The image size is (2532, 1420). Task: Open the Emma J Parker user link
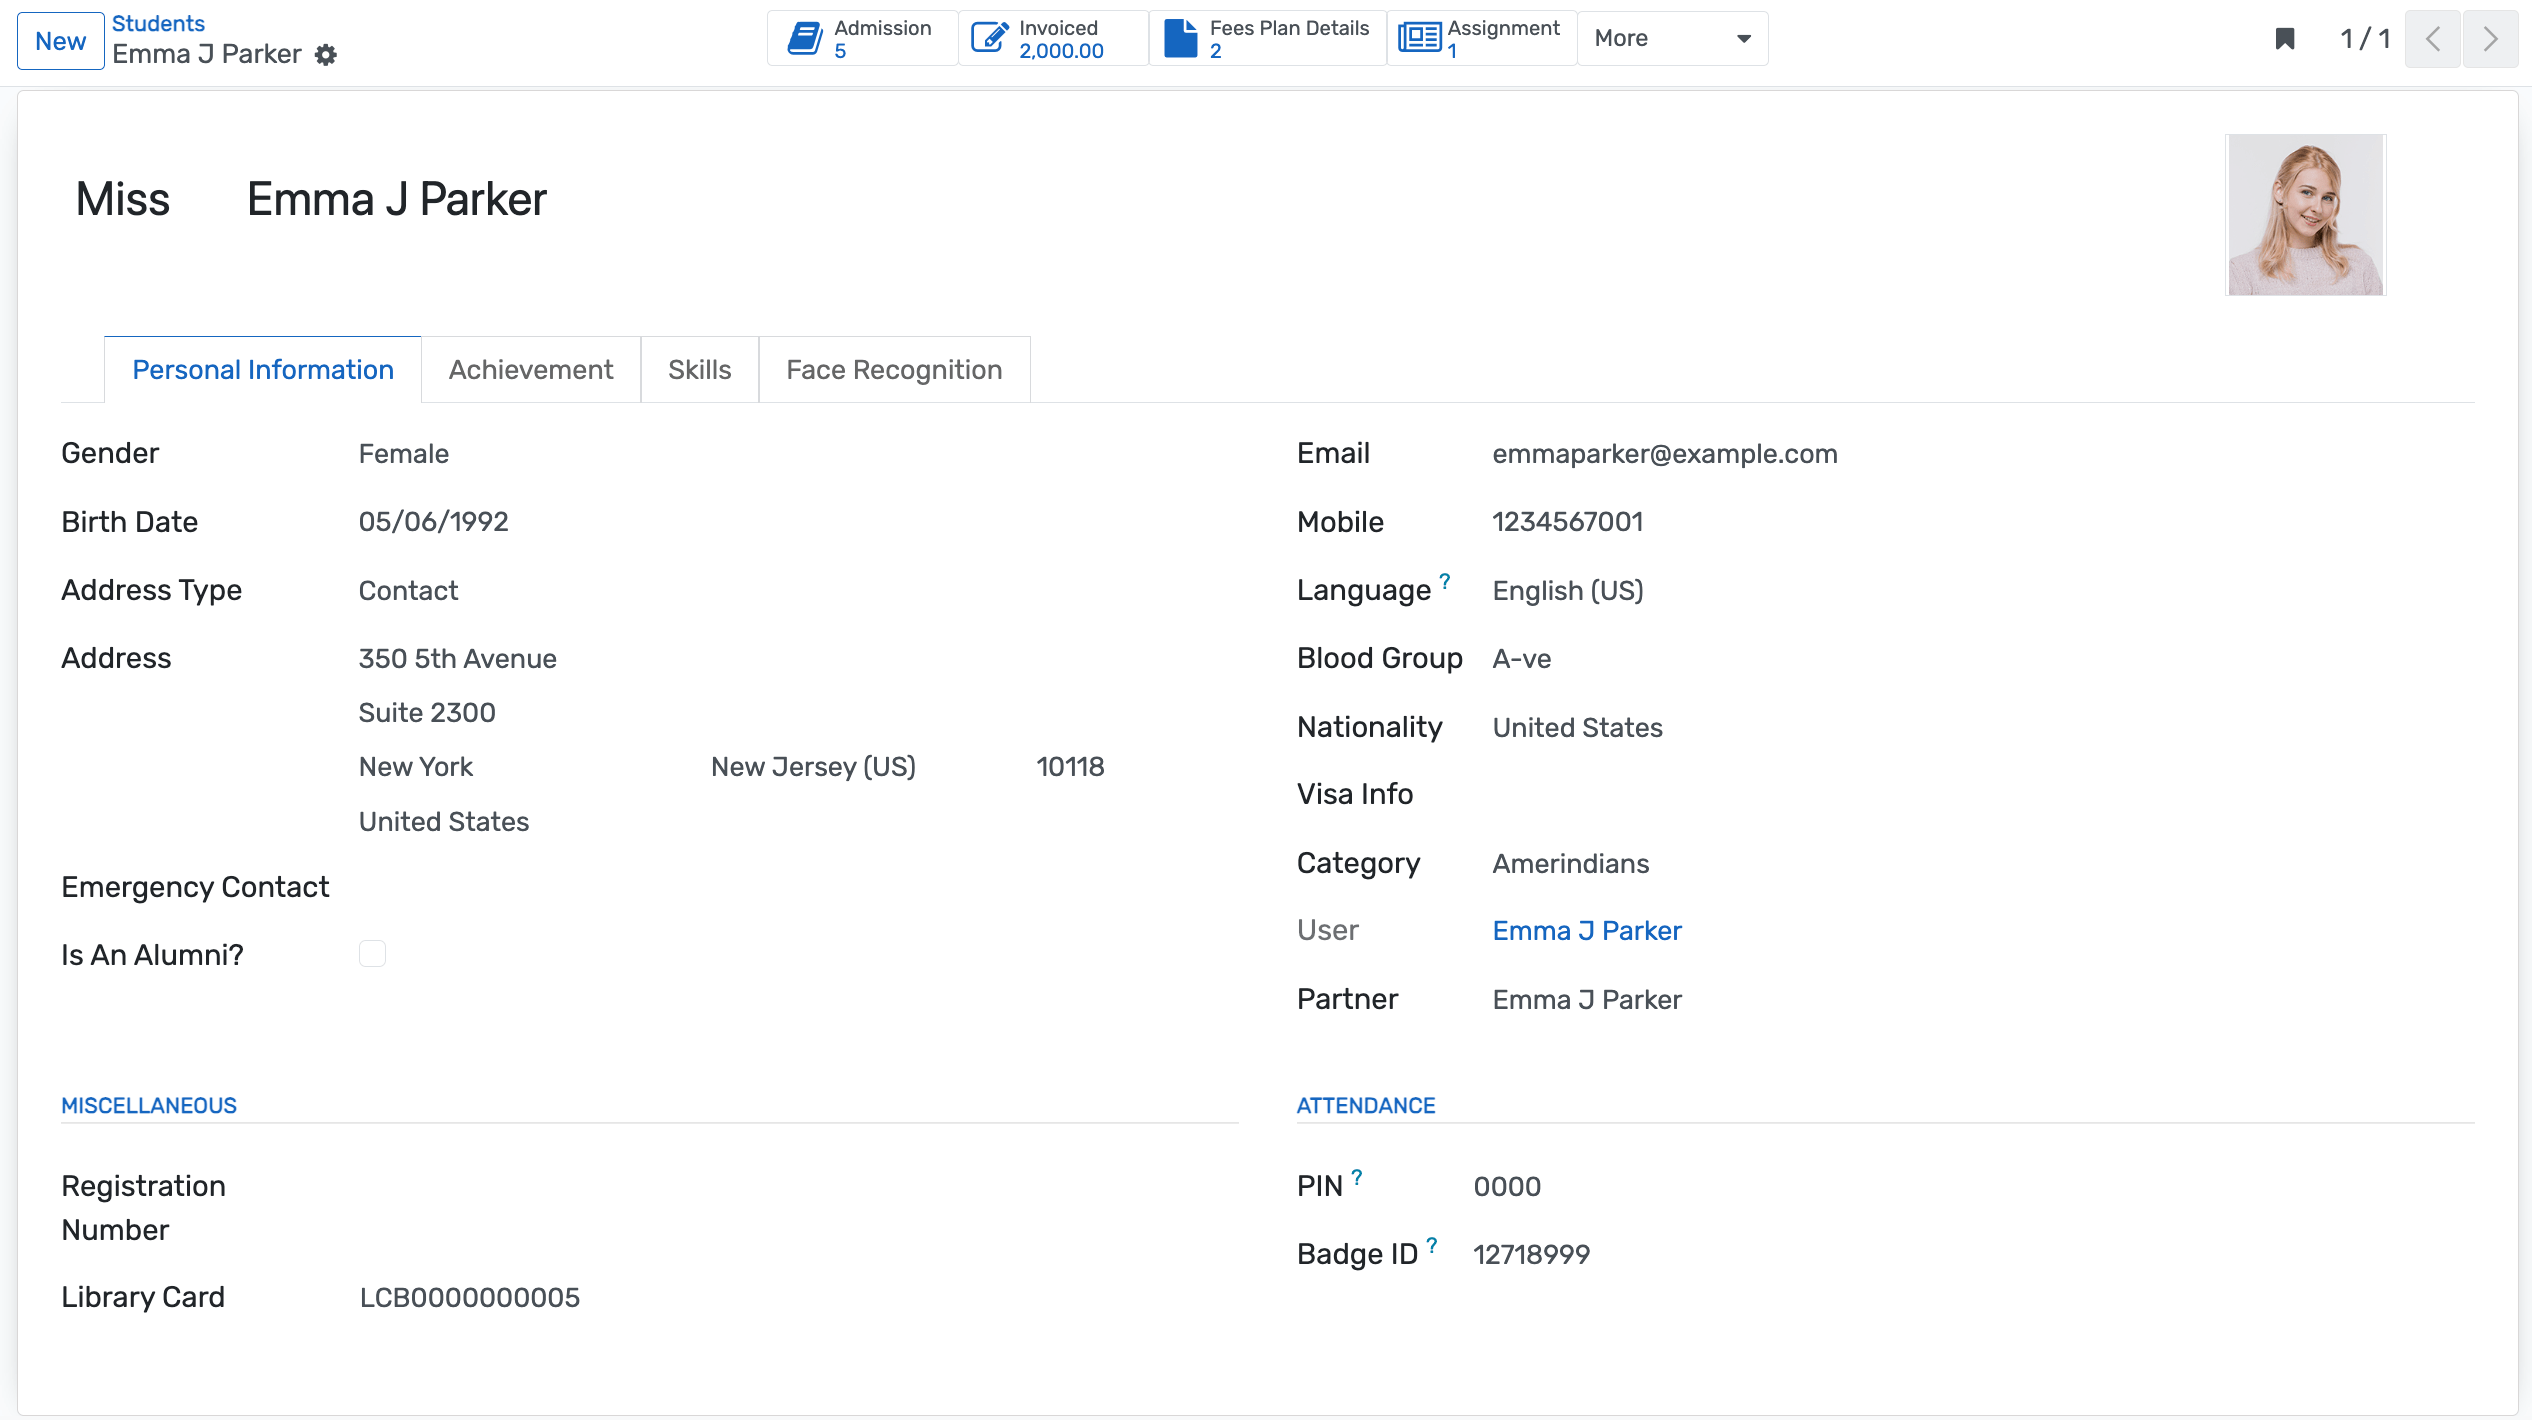(1586, 930)
